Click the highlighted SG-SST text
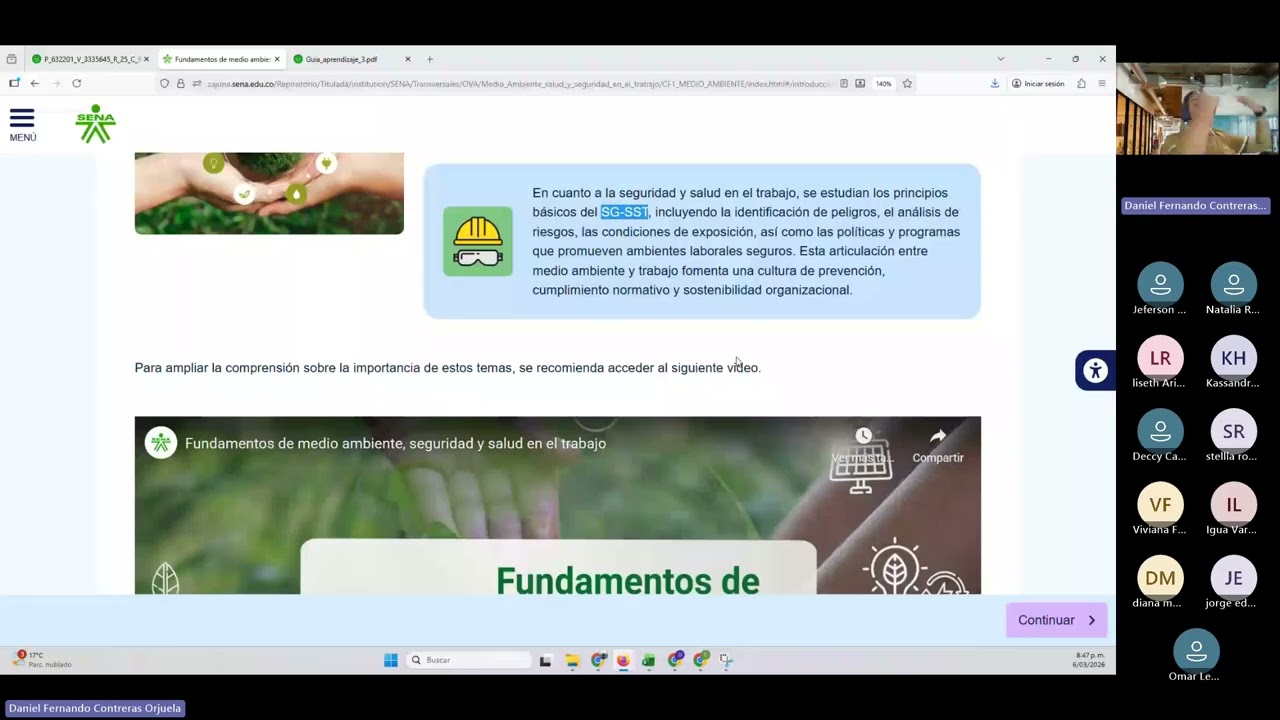 [x=625, y=212]
